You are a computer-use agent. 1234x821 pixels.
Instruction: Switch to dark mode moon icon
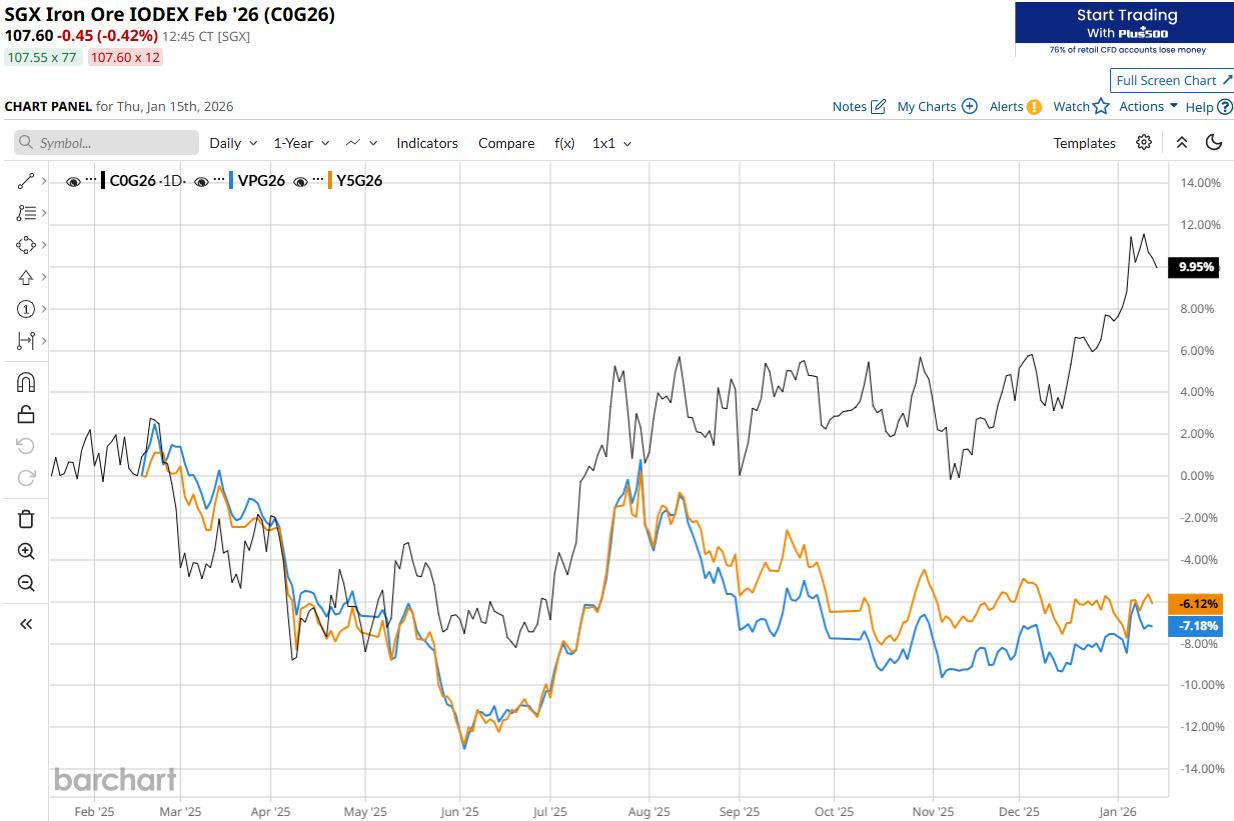[x=1214, y=143]
